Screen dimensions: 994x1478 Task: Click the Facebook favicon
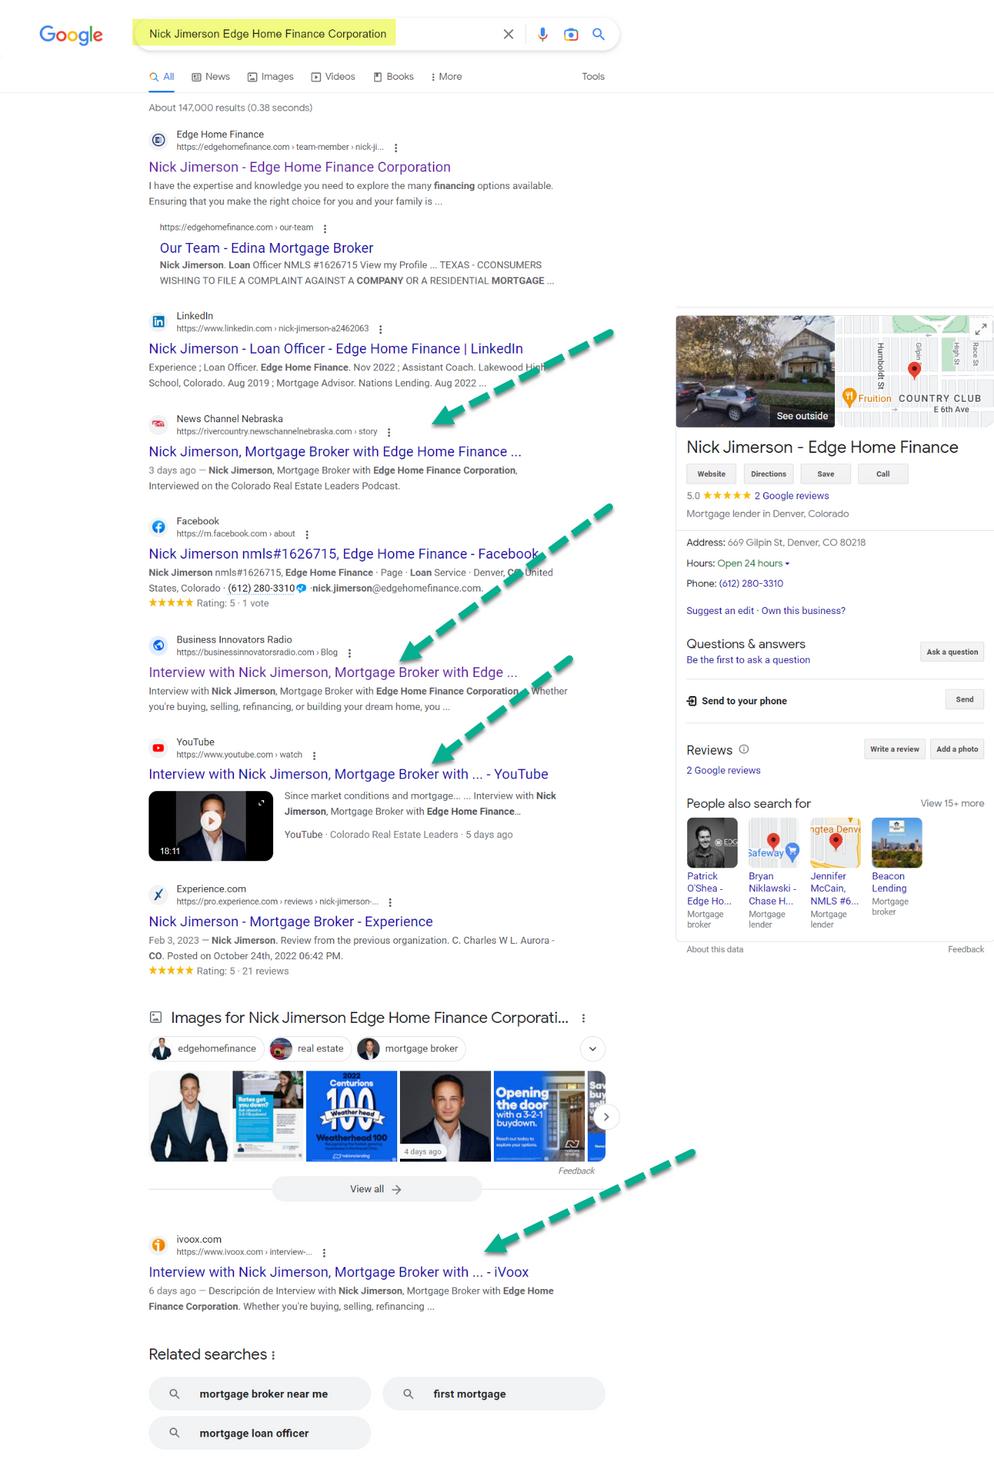158,527
